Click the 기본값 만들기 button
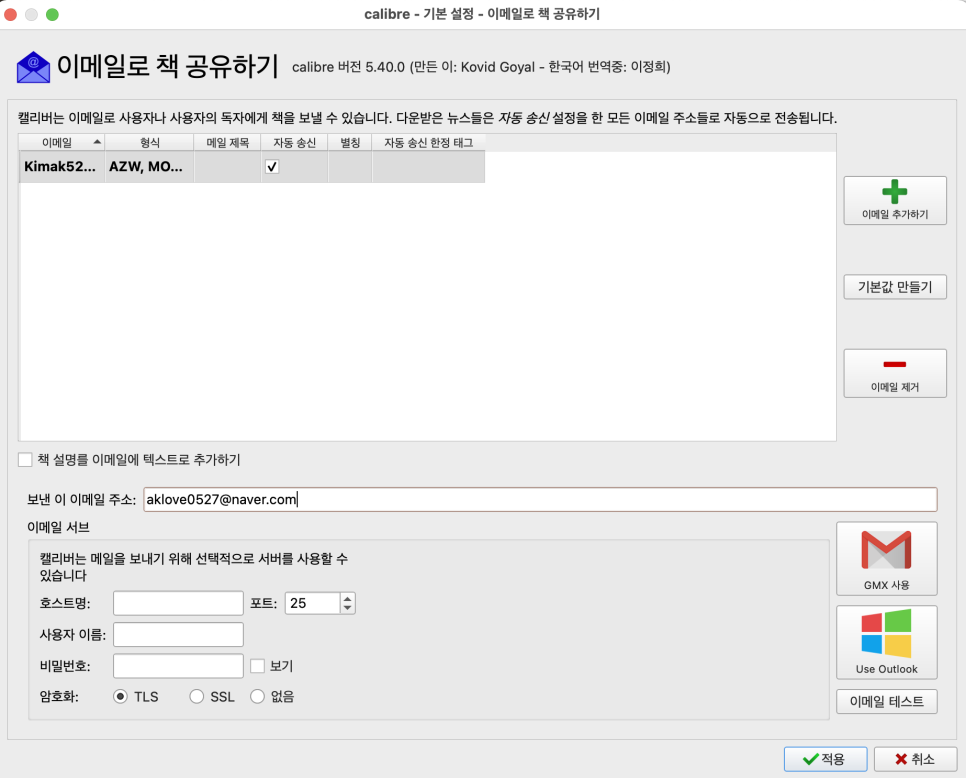The width and height of the screenshot is (966, 778). coord(895,287)
